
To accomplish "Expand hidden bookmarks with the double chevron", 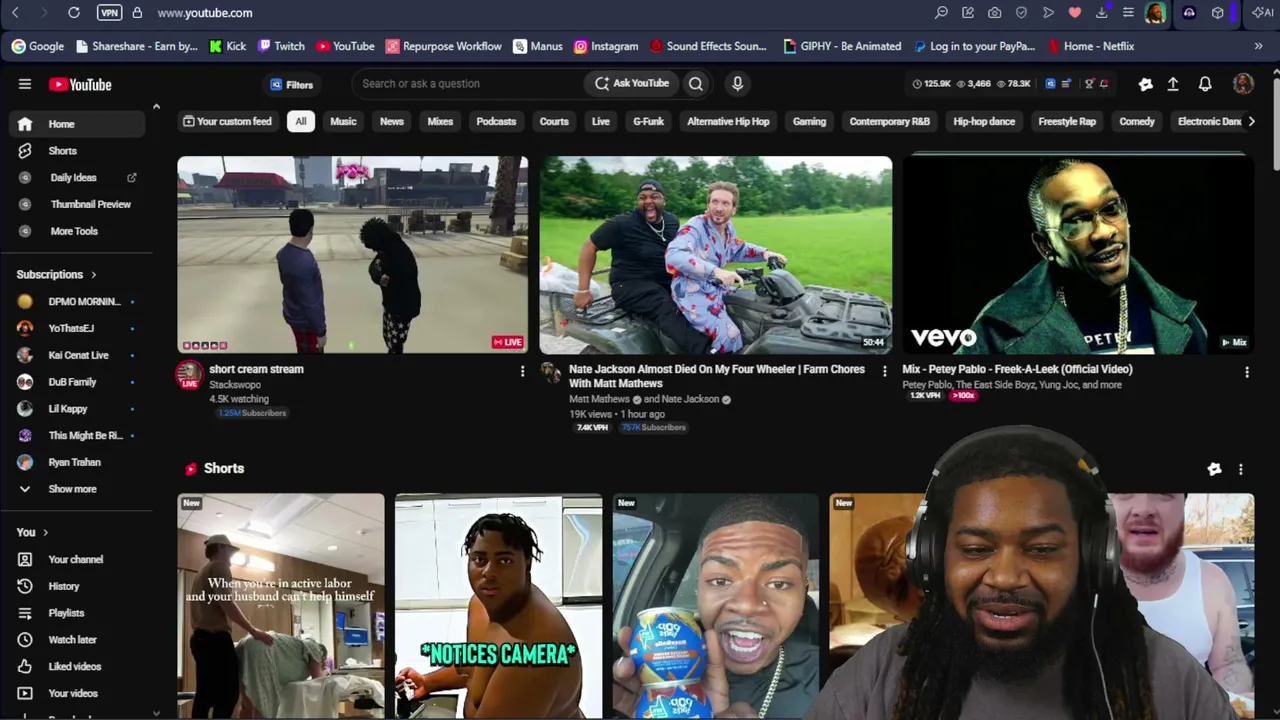I will pyautogui.click(x=1258, y=46).
